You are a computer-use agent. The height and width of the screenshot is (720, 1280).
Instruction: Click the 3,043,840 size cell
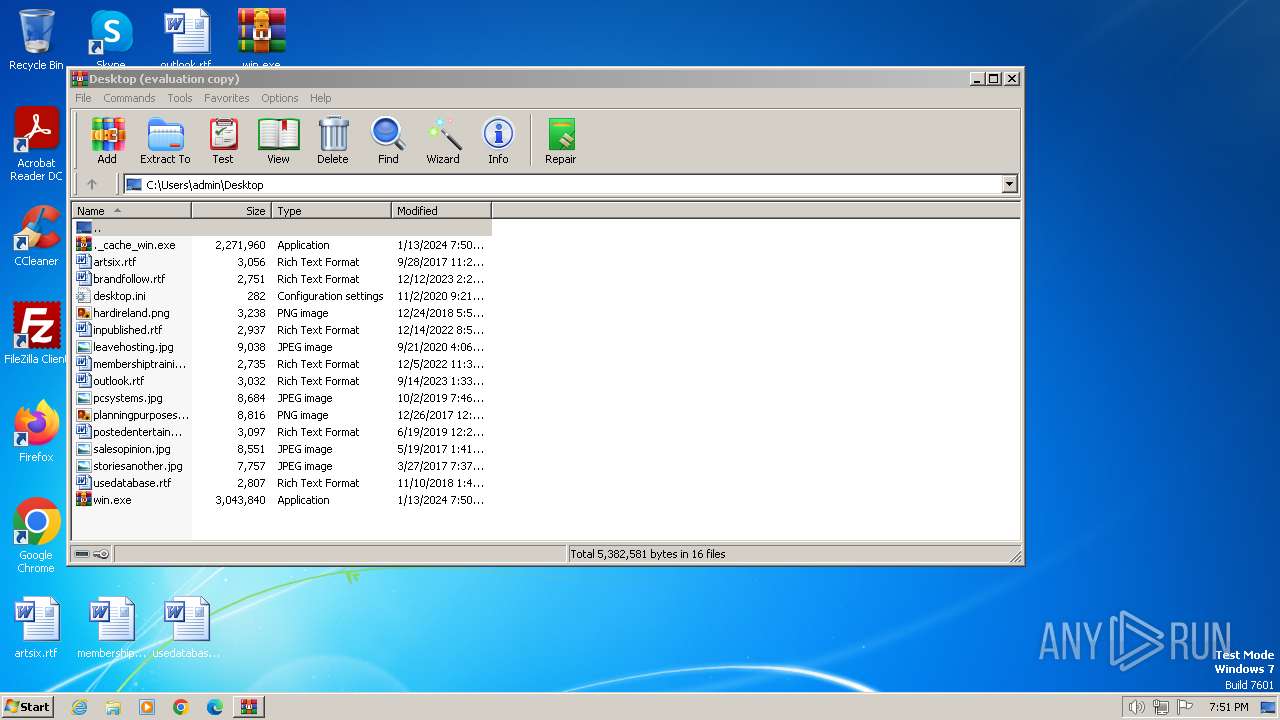(x=240, y=500)
